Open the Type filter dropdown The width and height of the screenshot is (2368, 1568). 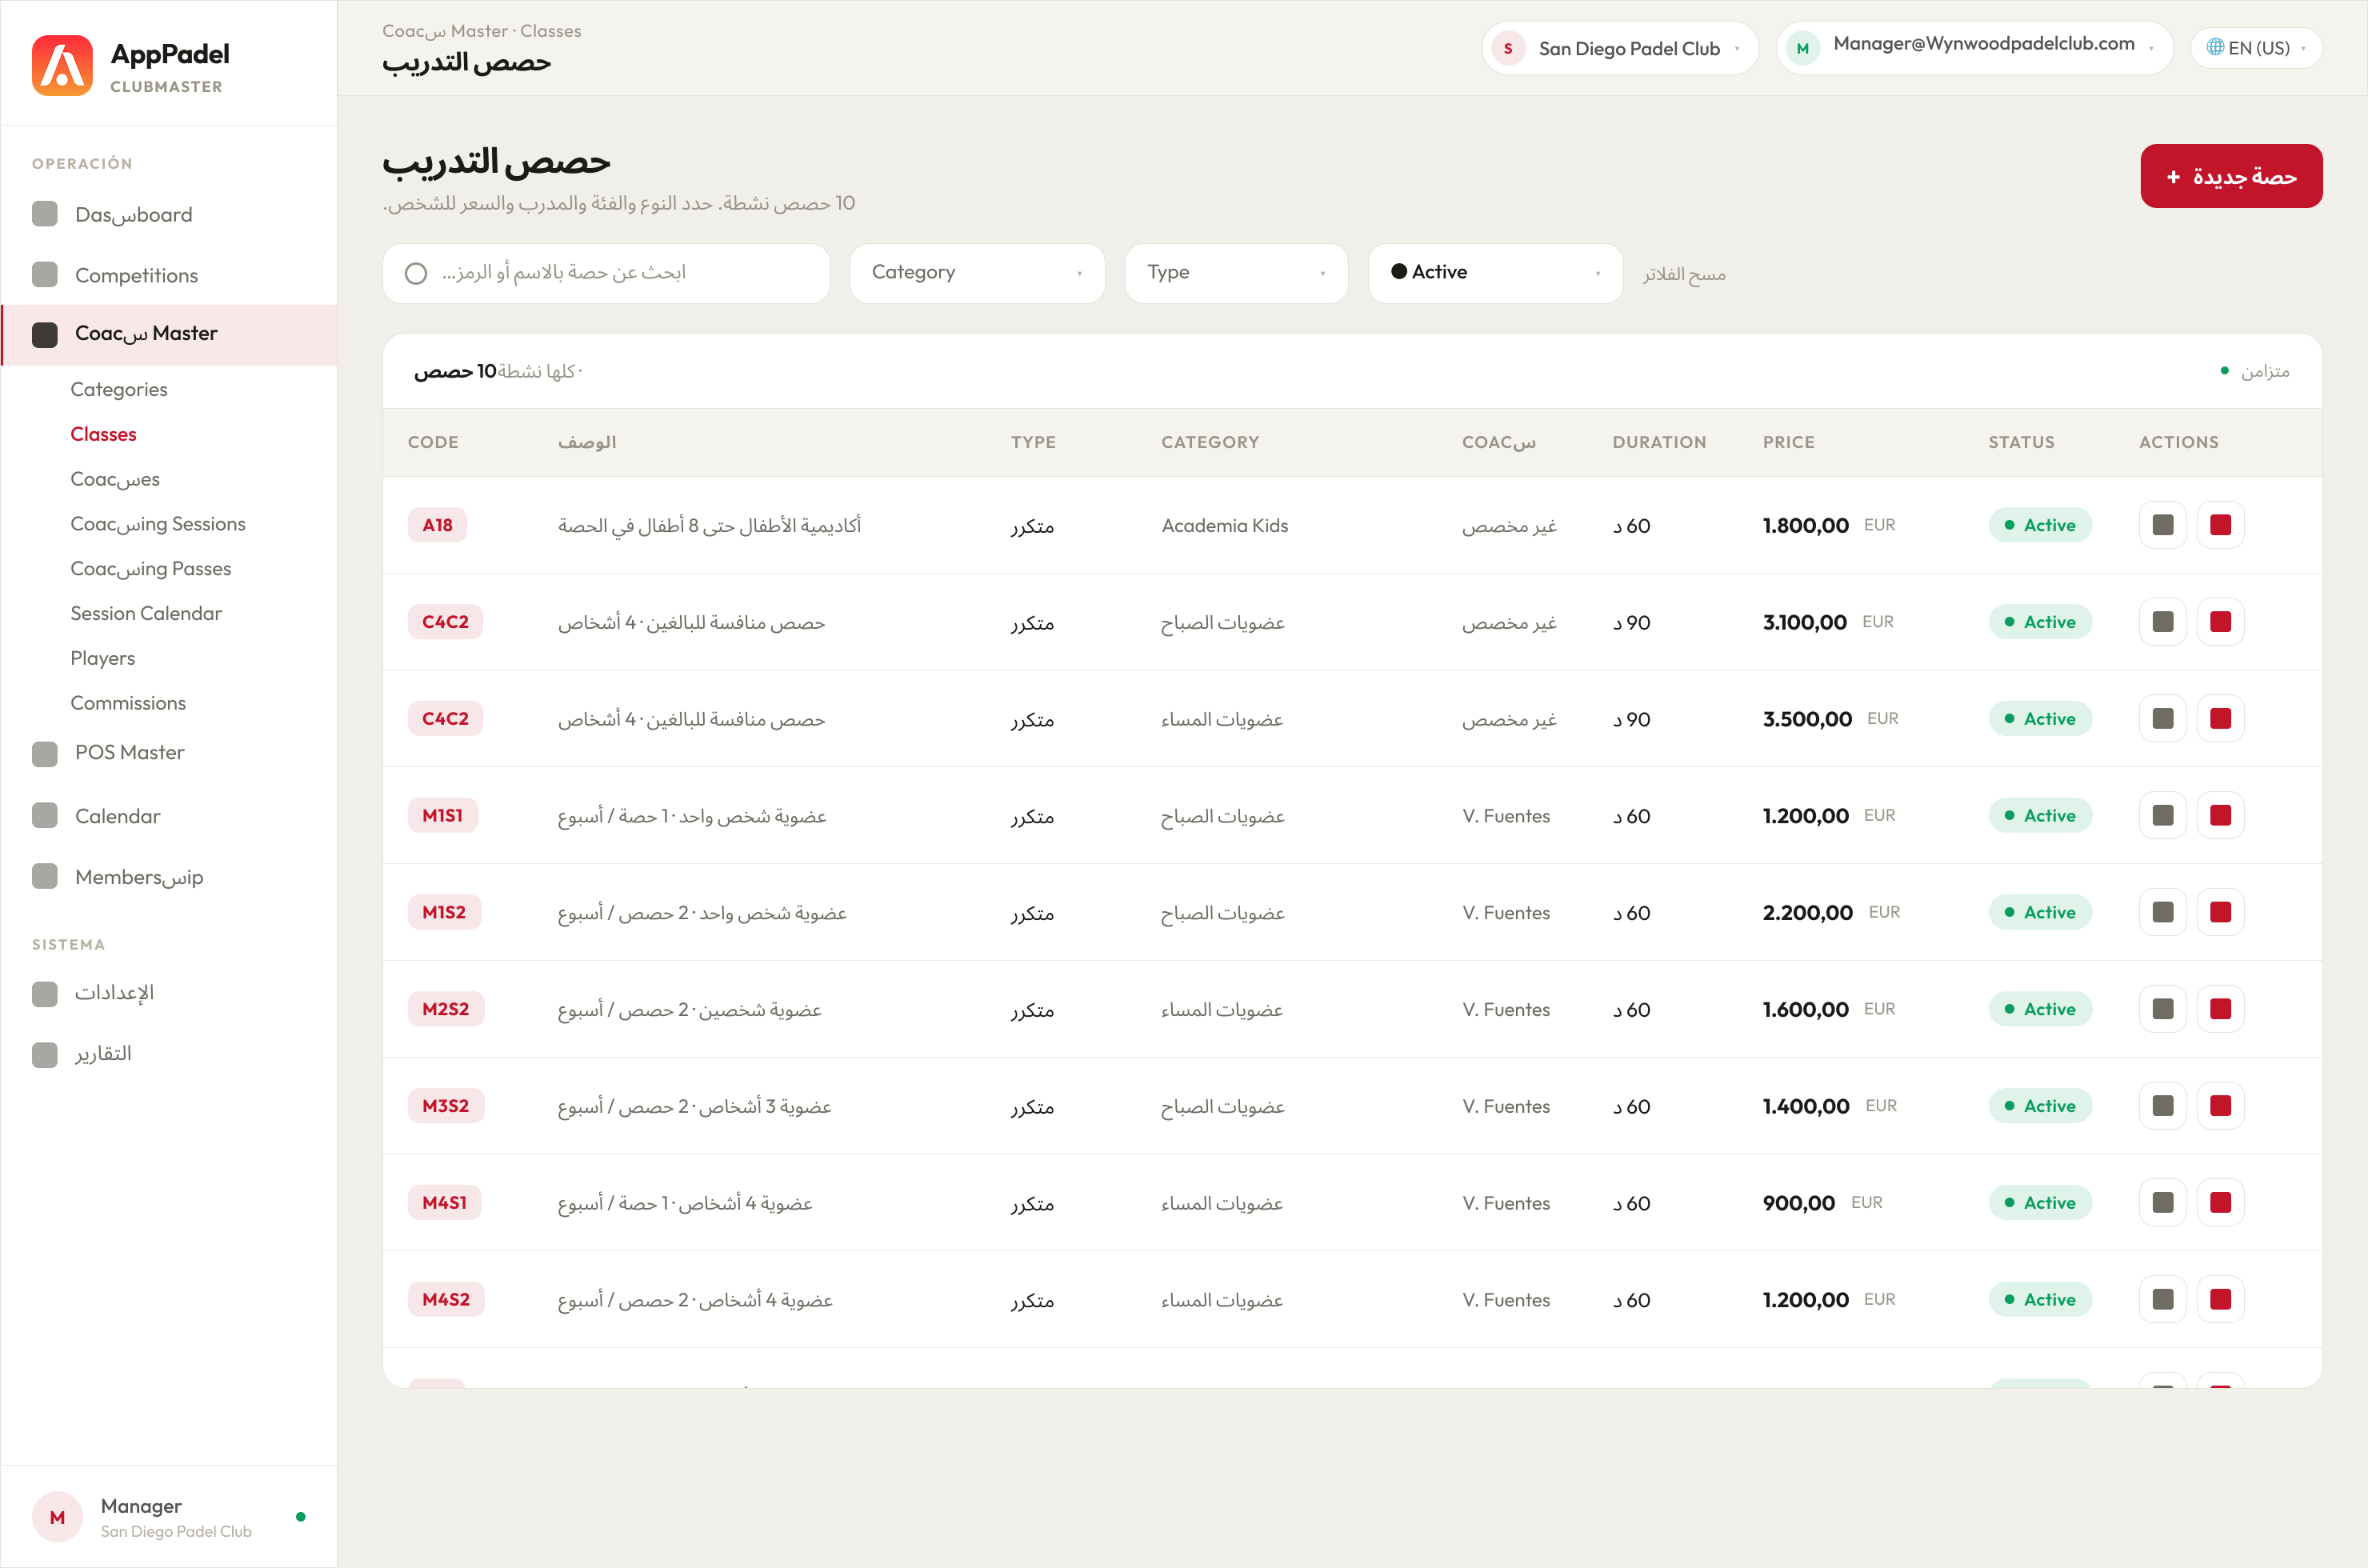[1236, 273]
